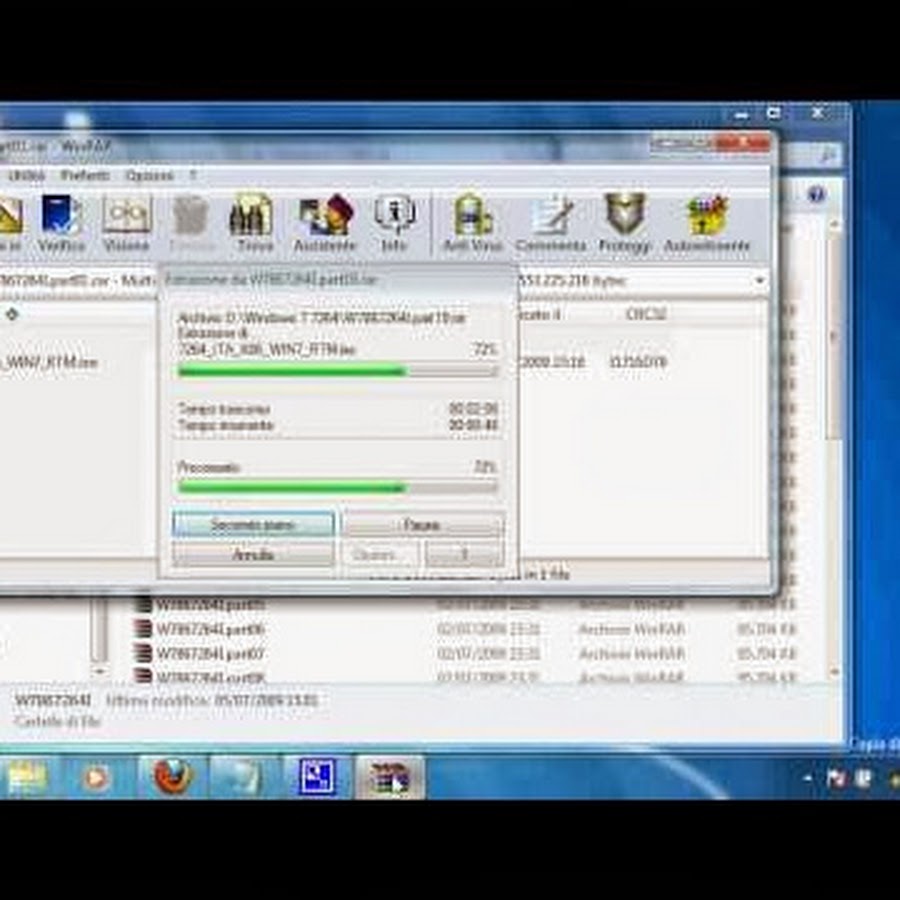Click the CRC32 column header

645,314
